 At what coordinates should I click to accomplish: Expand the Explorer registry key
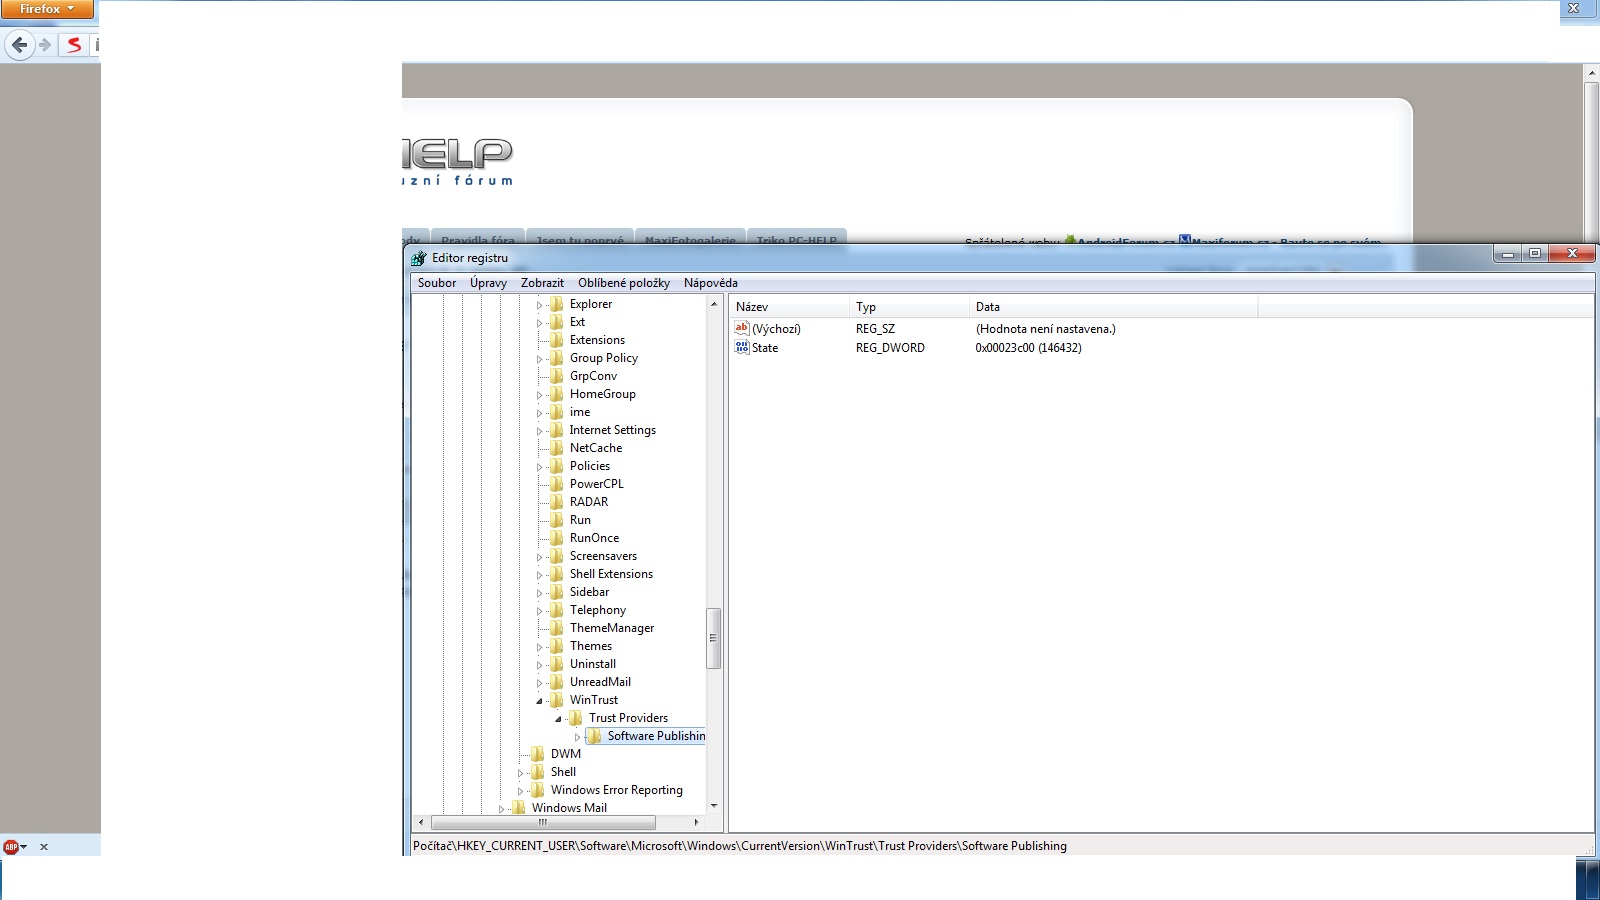click(x=539, y=305)
